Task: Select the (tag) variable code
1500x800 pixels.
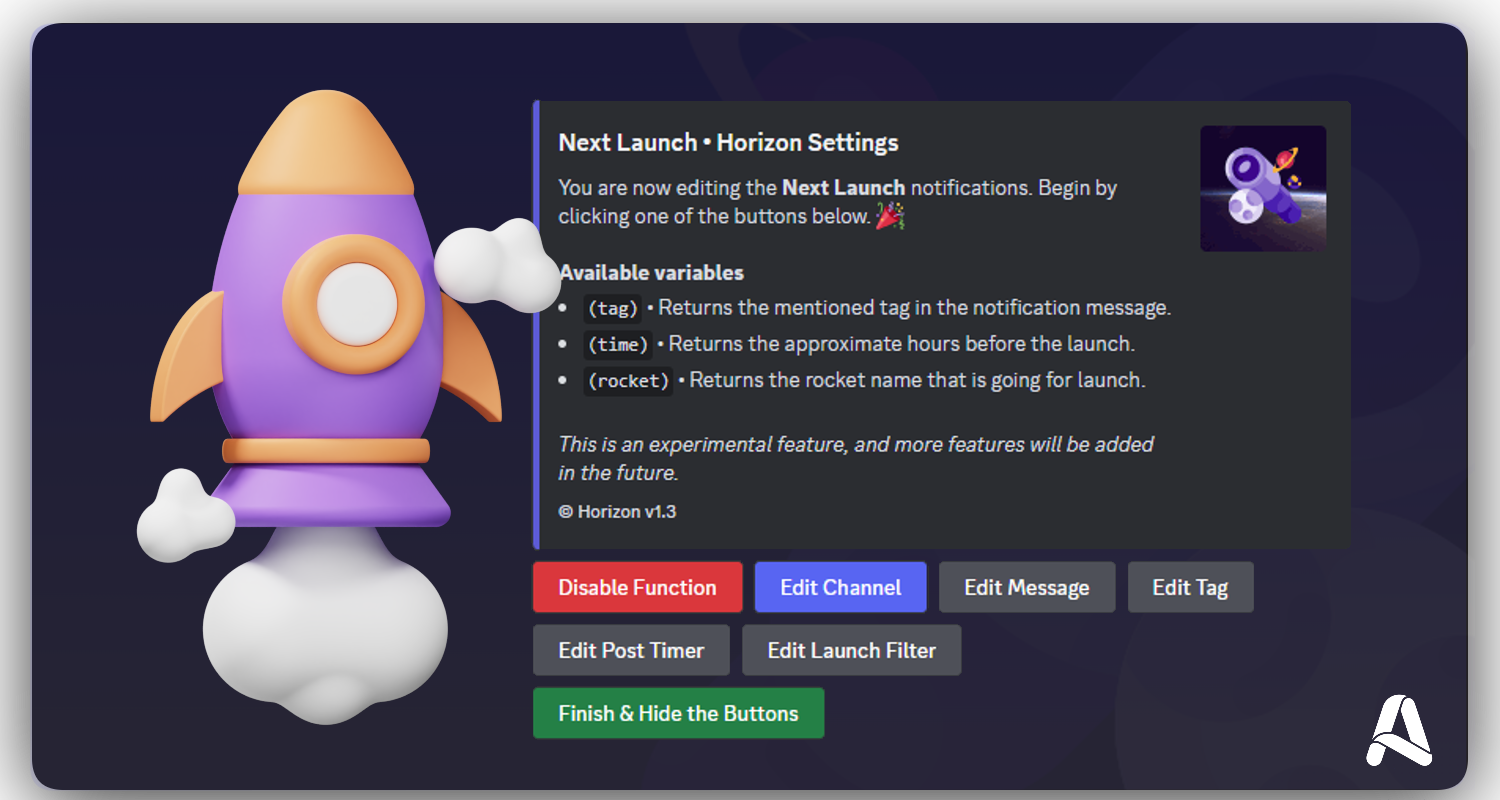Action: click(613, 309)
